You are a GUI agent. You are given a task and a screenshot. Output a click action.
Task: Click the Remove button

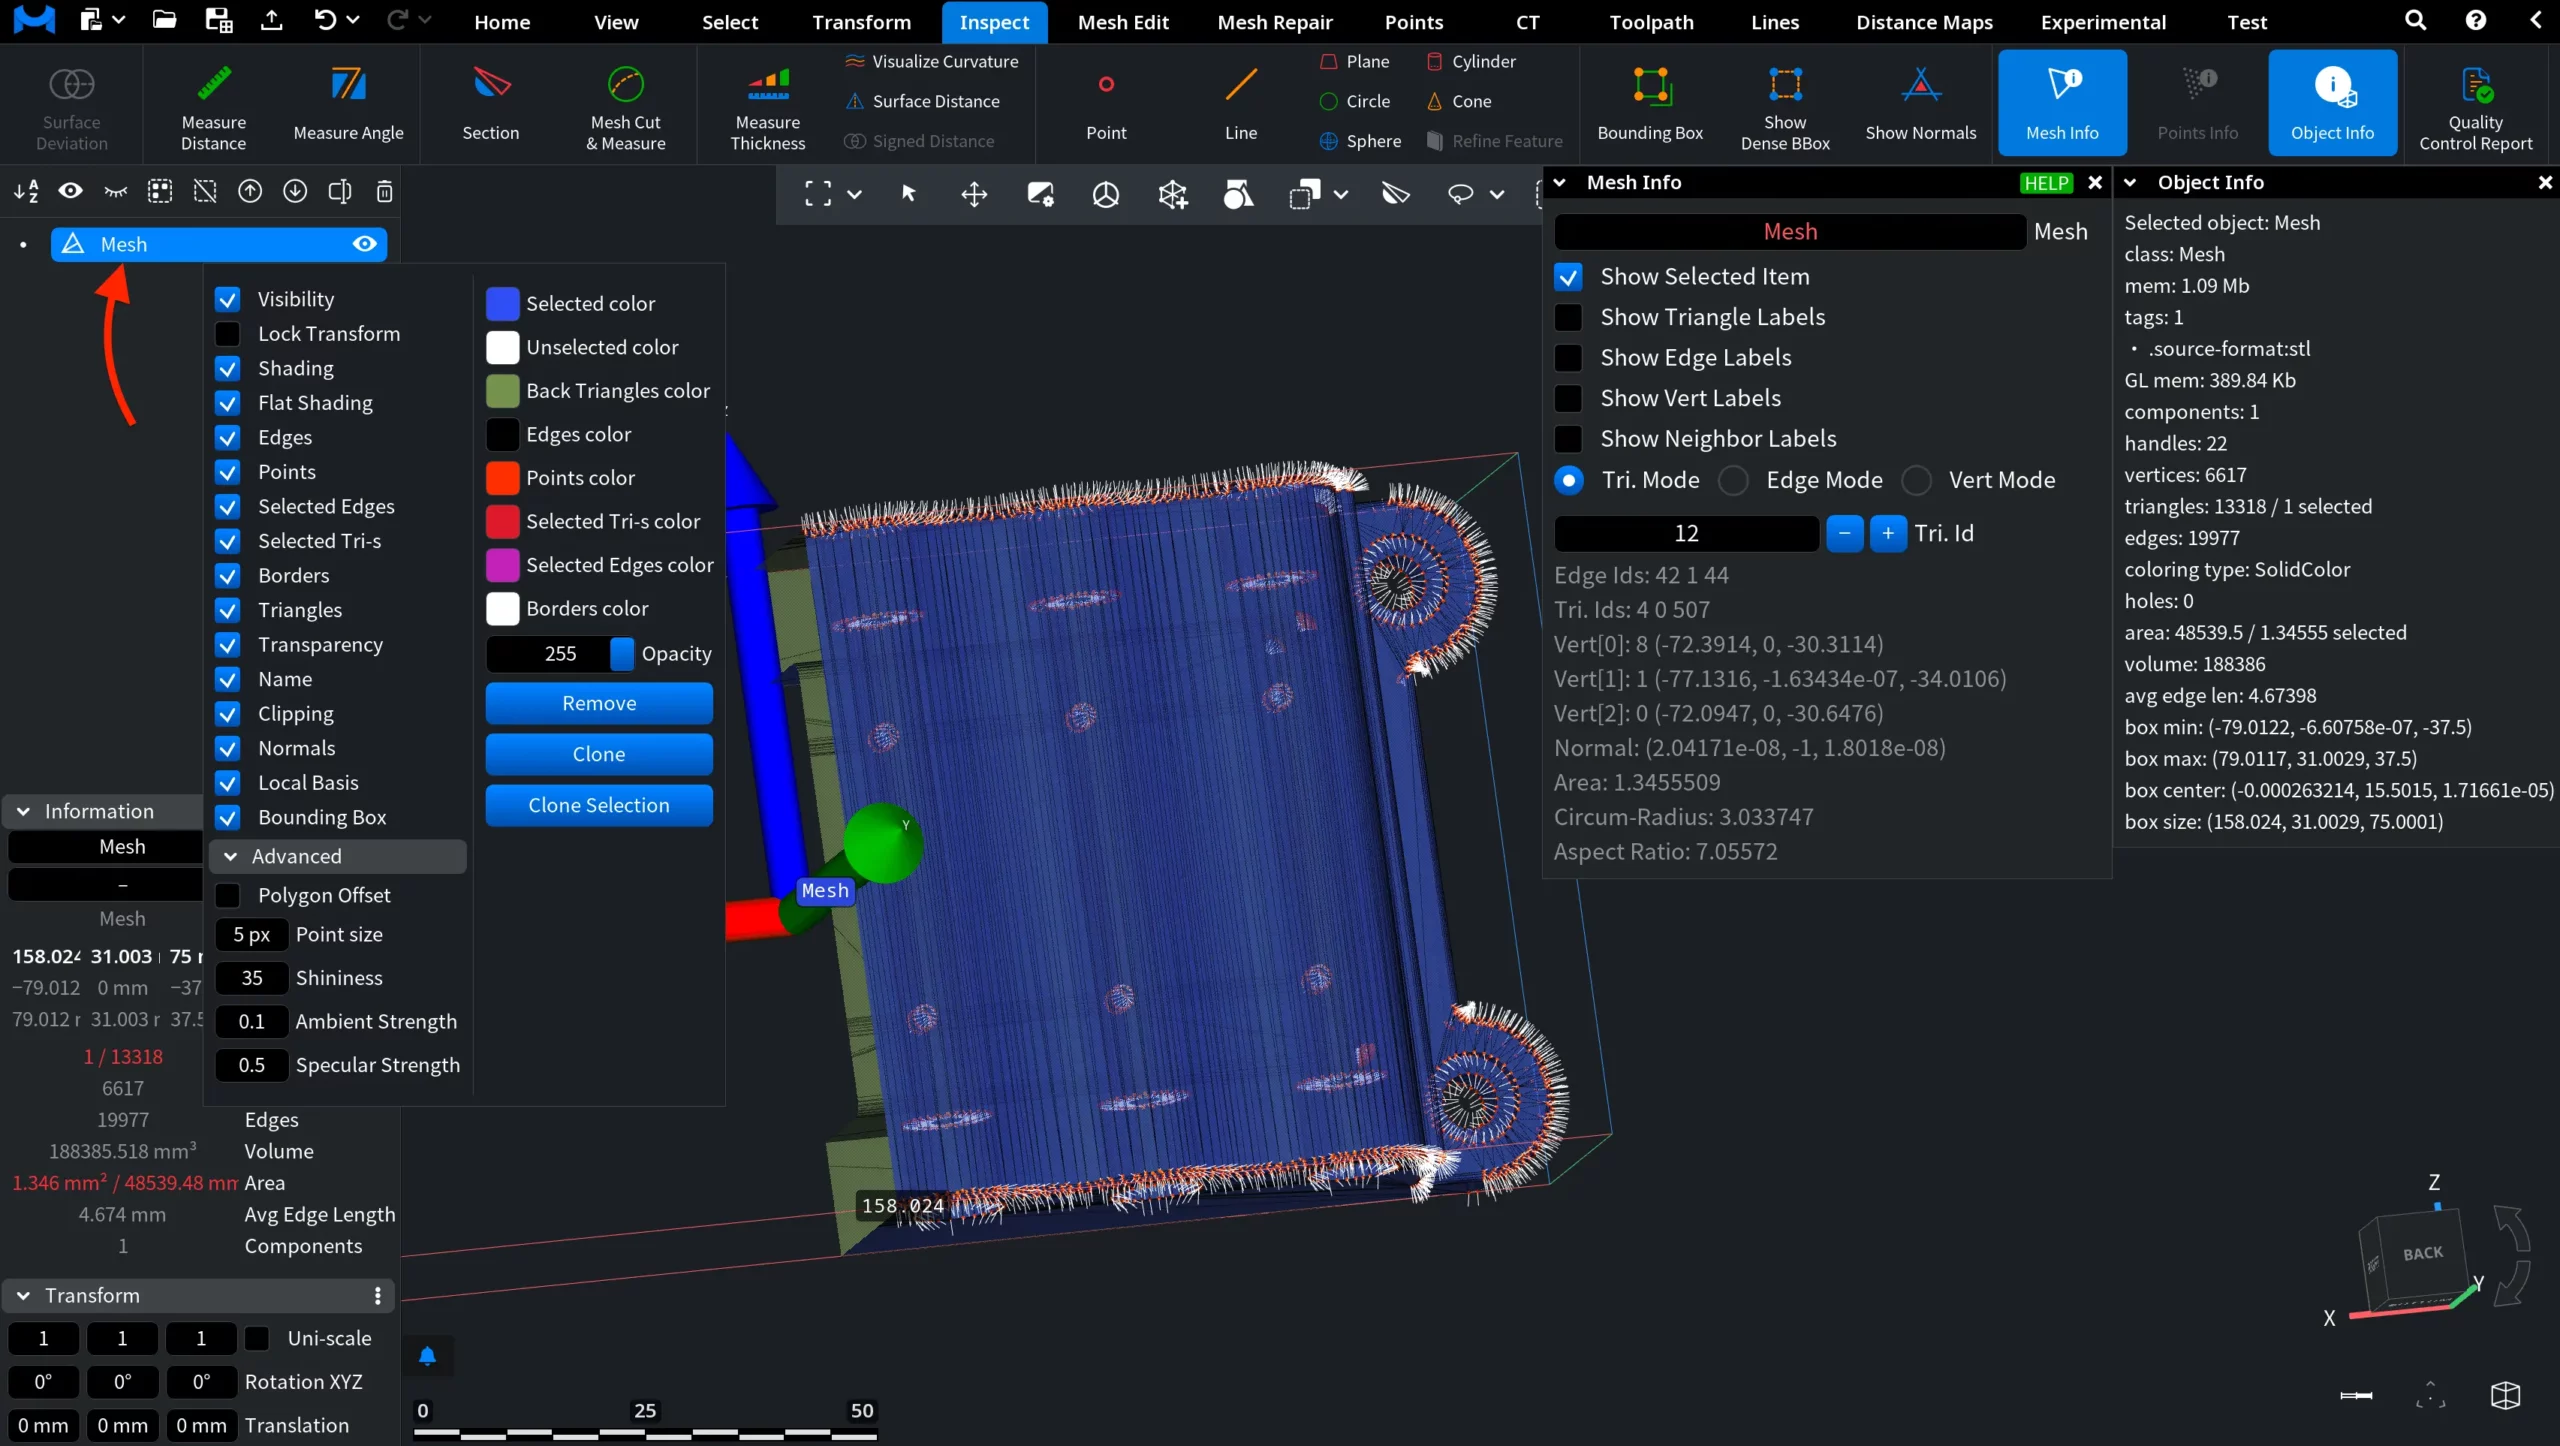pyautogui.click(x=599, y=704)
